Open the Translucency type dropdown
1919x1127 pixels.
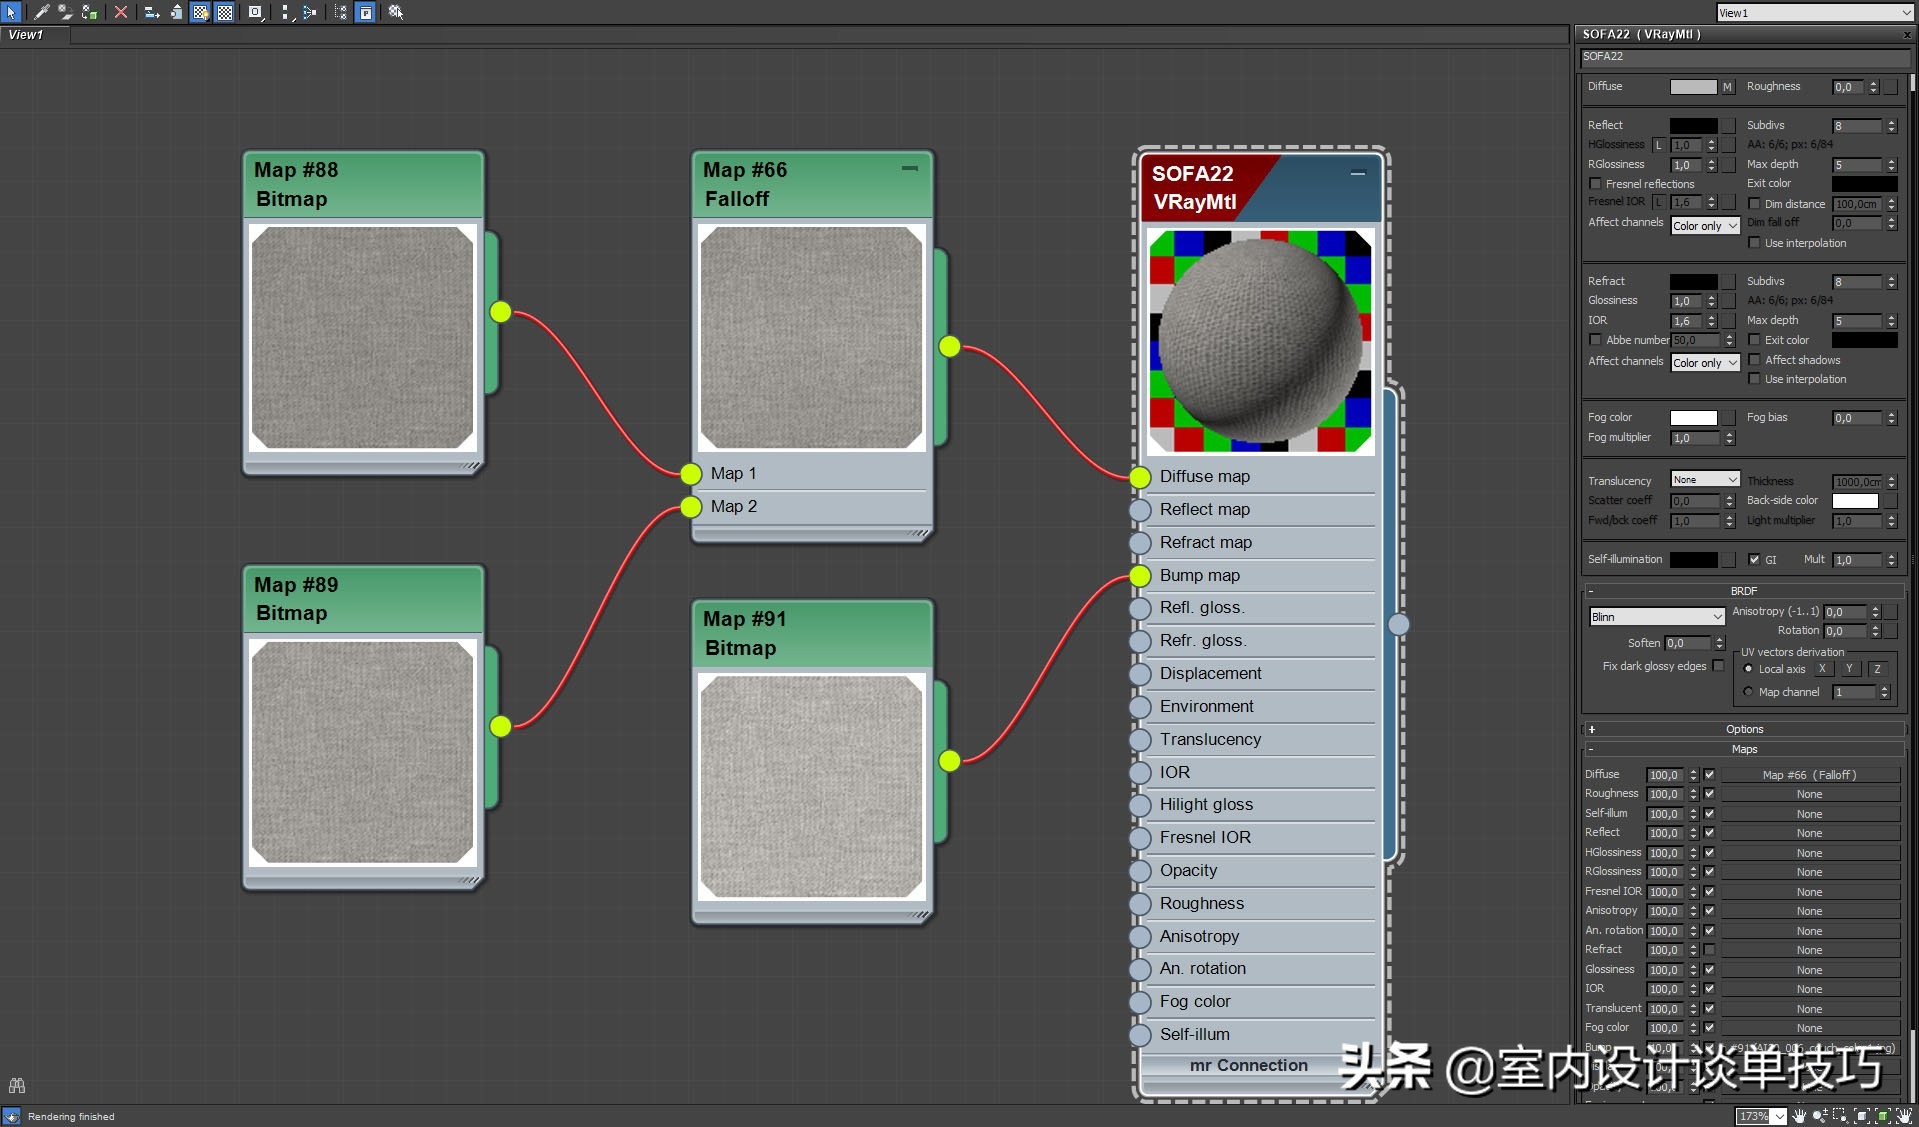tap(1705, 480)
